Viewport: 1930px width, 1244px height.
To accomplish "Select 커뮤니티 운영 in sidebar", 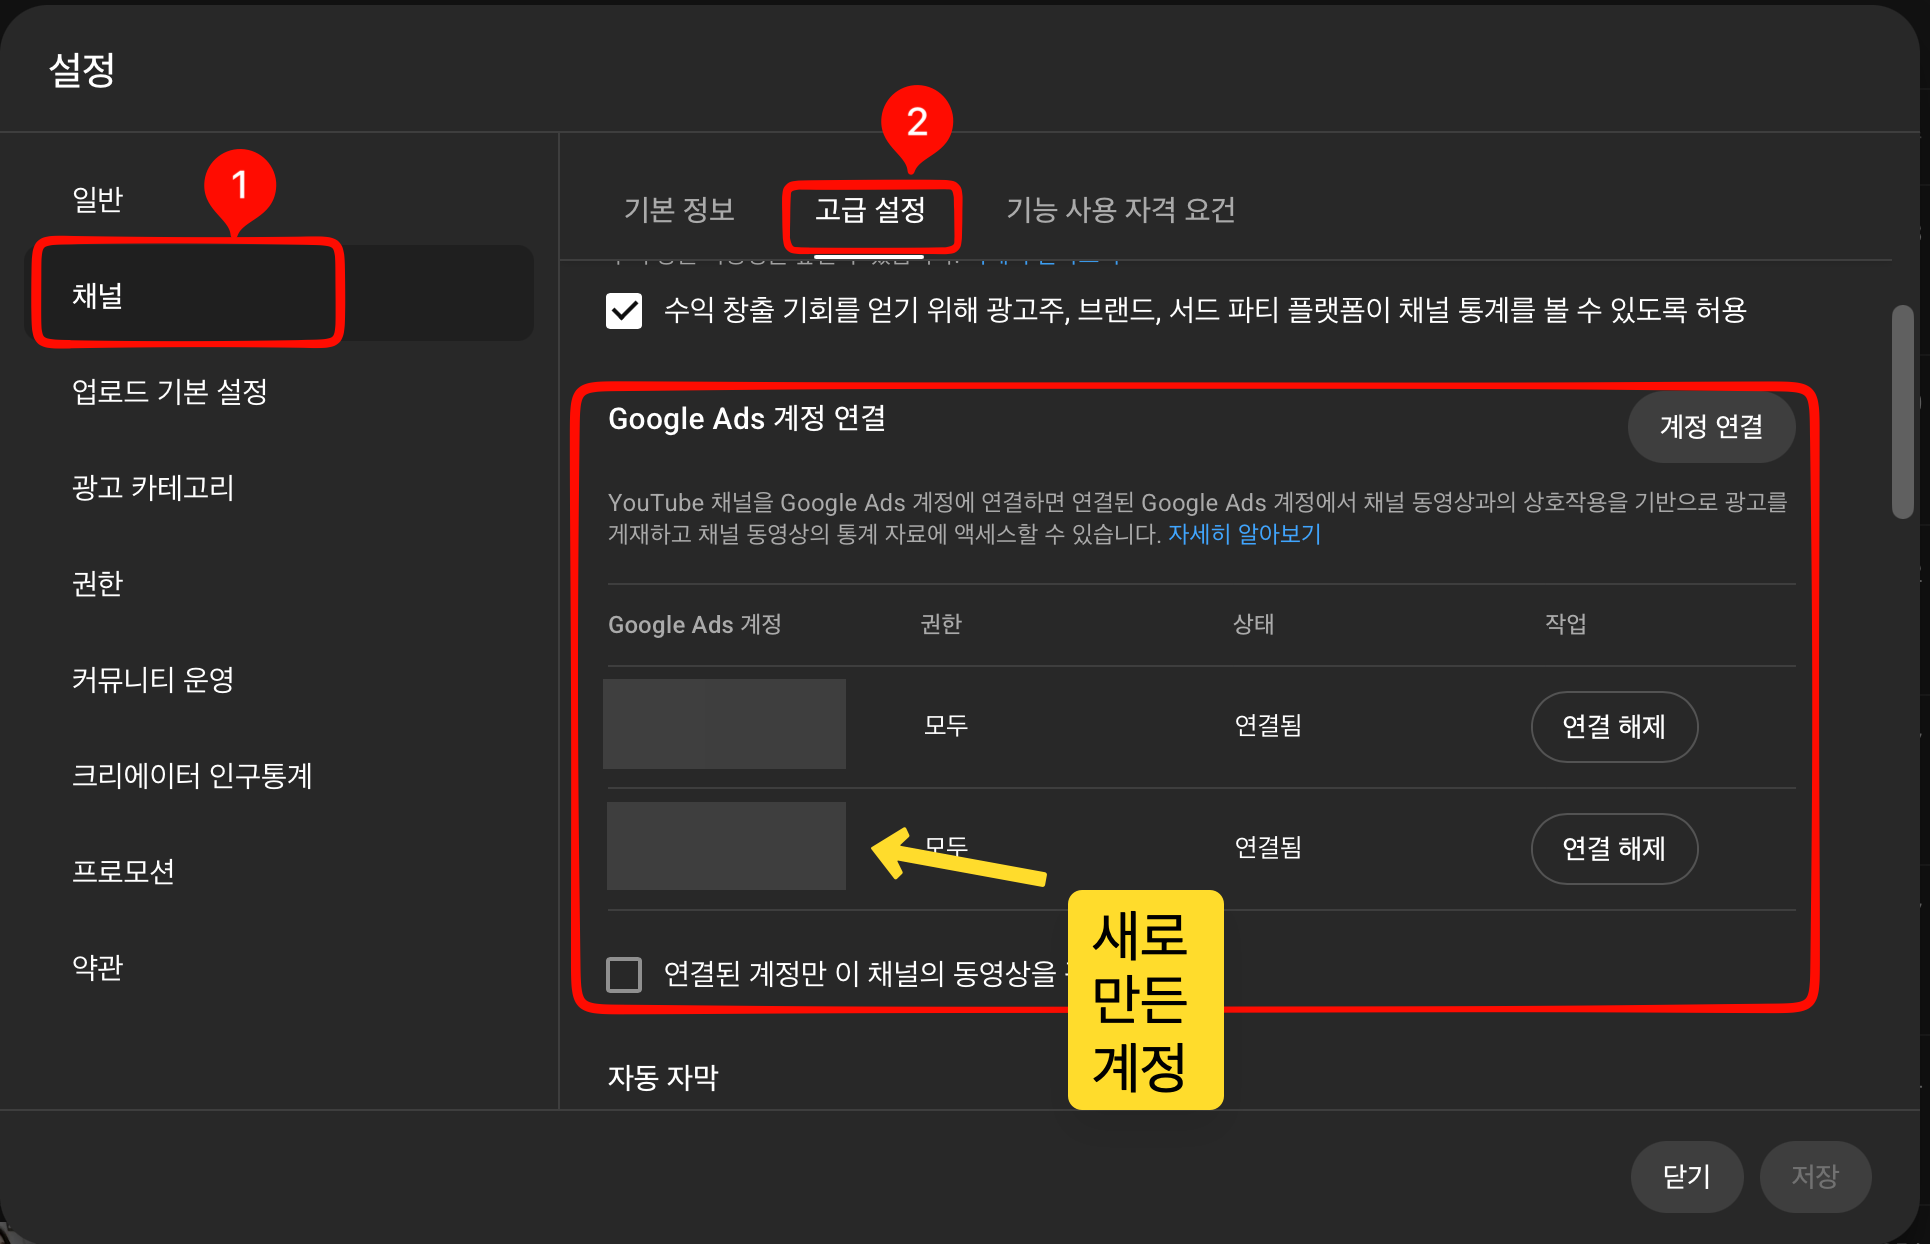I will pos(152,679).
